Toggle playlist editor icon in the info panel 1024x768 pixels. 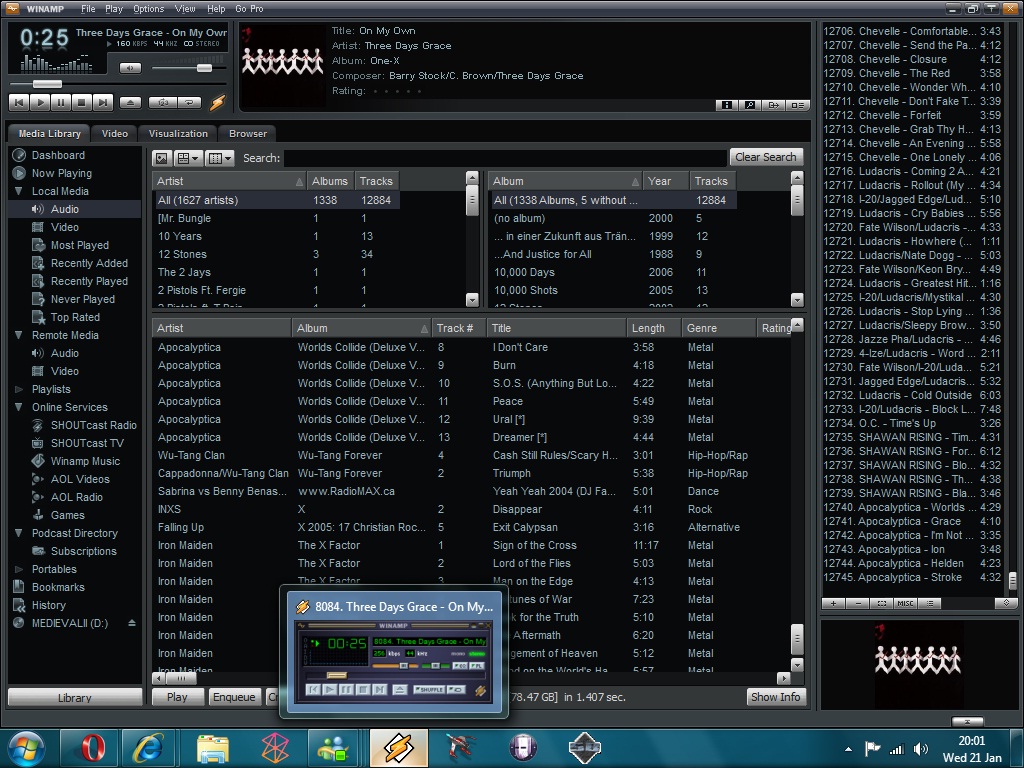click(797, 104)
